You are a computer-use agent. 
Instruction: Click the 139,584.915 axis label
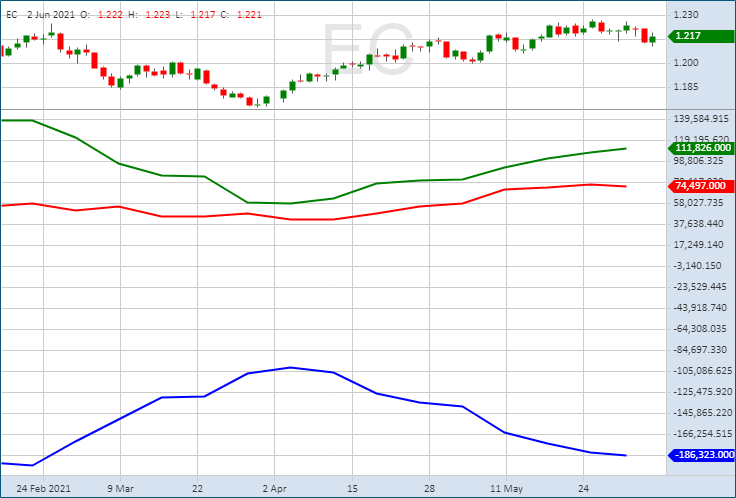tap(701, 119)
